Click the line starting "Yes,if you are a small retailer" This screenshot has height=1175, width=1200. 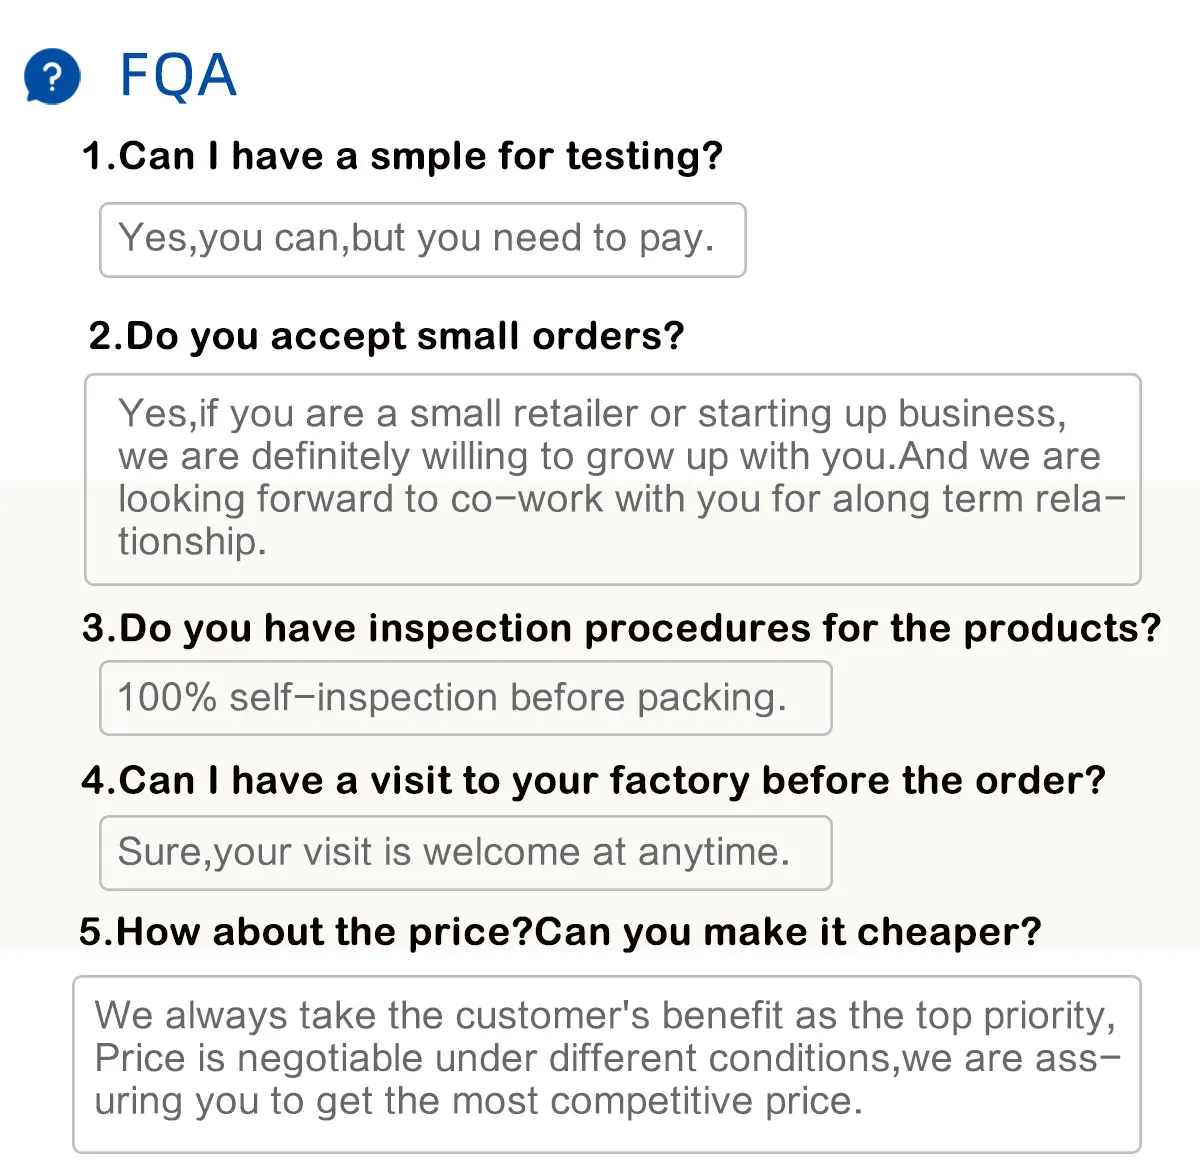[x=592, y=414]
